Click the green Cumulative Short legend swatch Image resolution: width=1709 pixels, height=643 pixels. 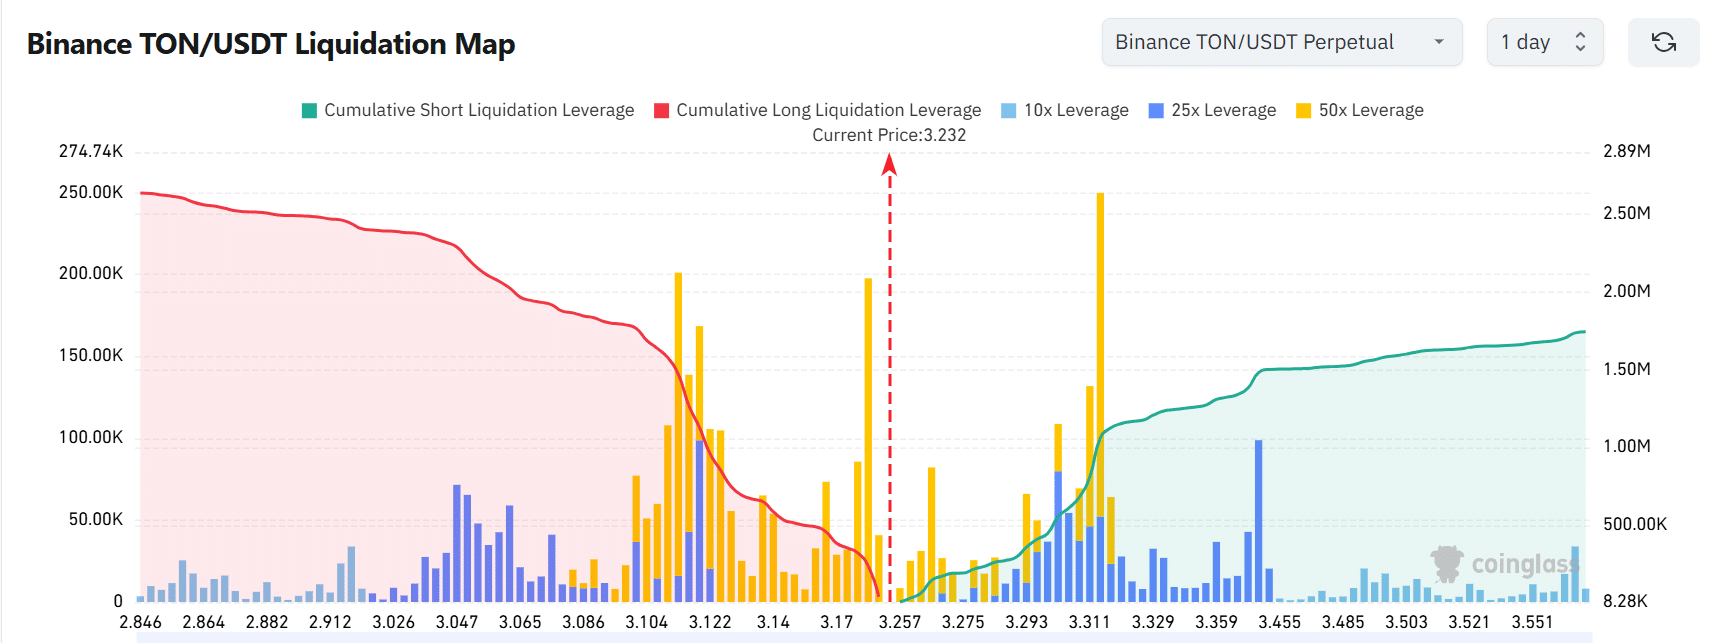tap(310, 110)
